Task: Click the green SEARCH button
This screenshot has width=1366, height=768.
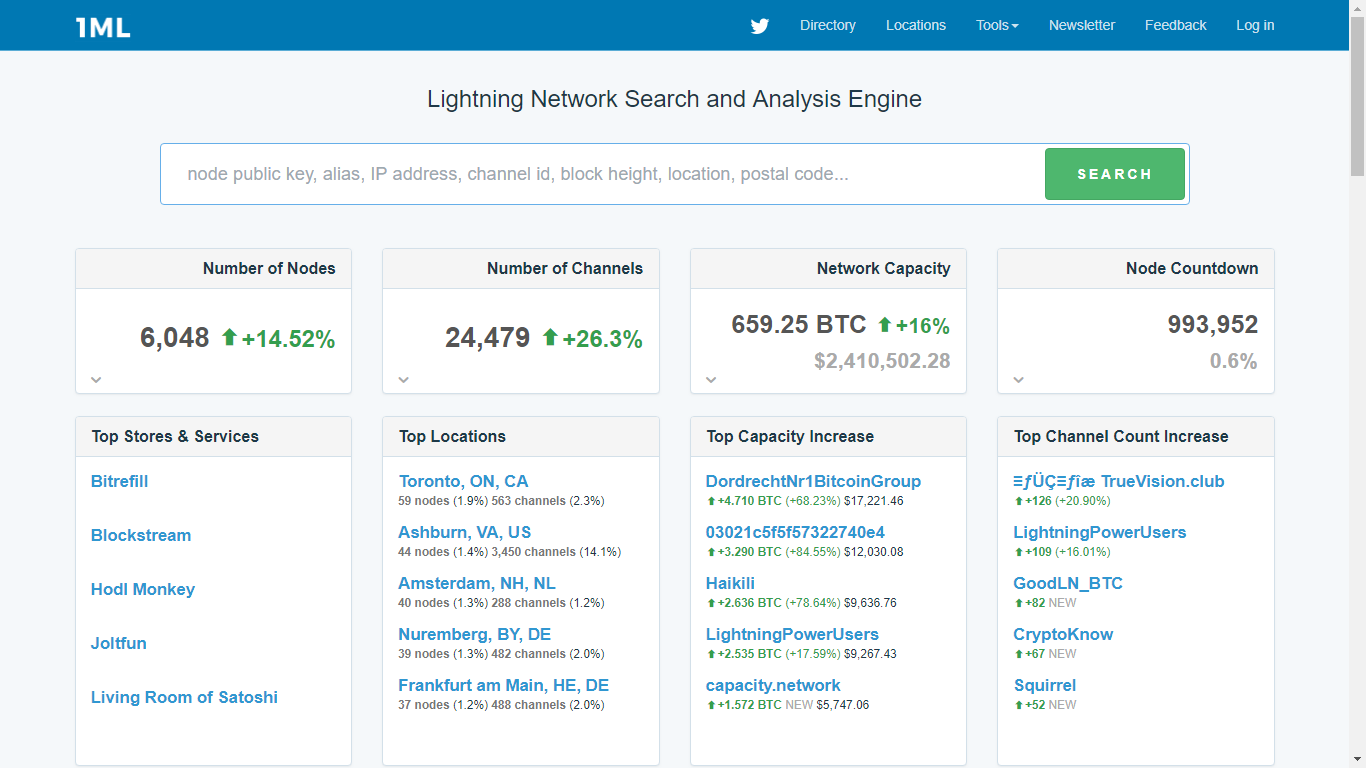Action: pyautogui.click(x=1114, y=173)
